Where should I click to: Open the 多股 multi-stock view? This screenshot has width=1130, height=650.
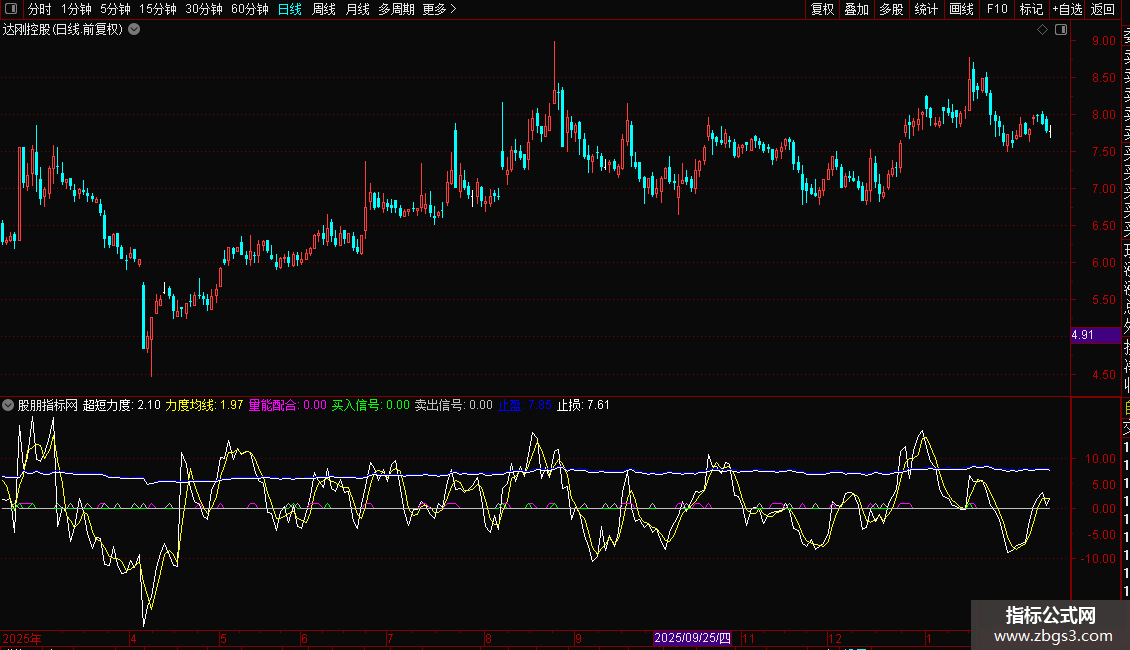click(891, 9)
